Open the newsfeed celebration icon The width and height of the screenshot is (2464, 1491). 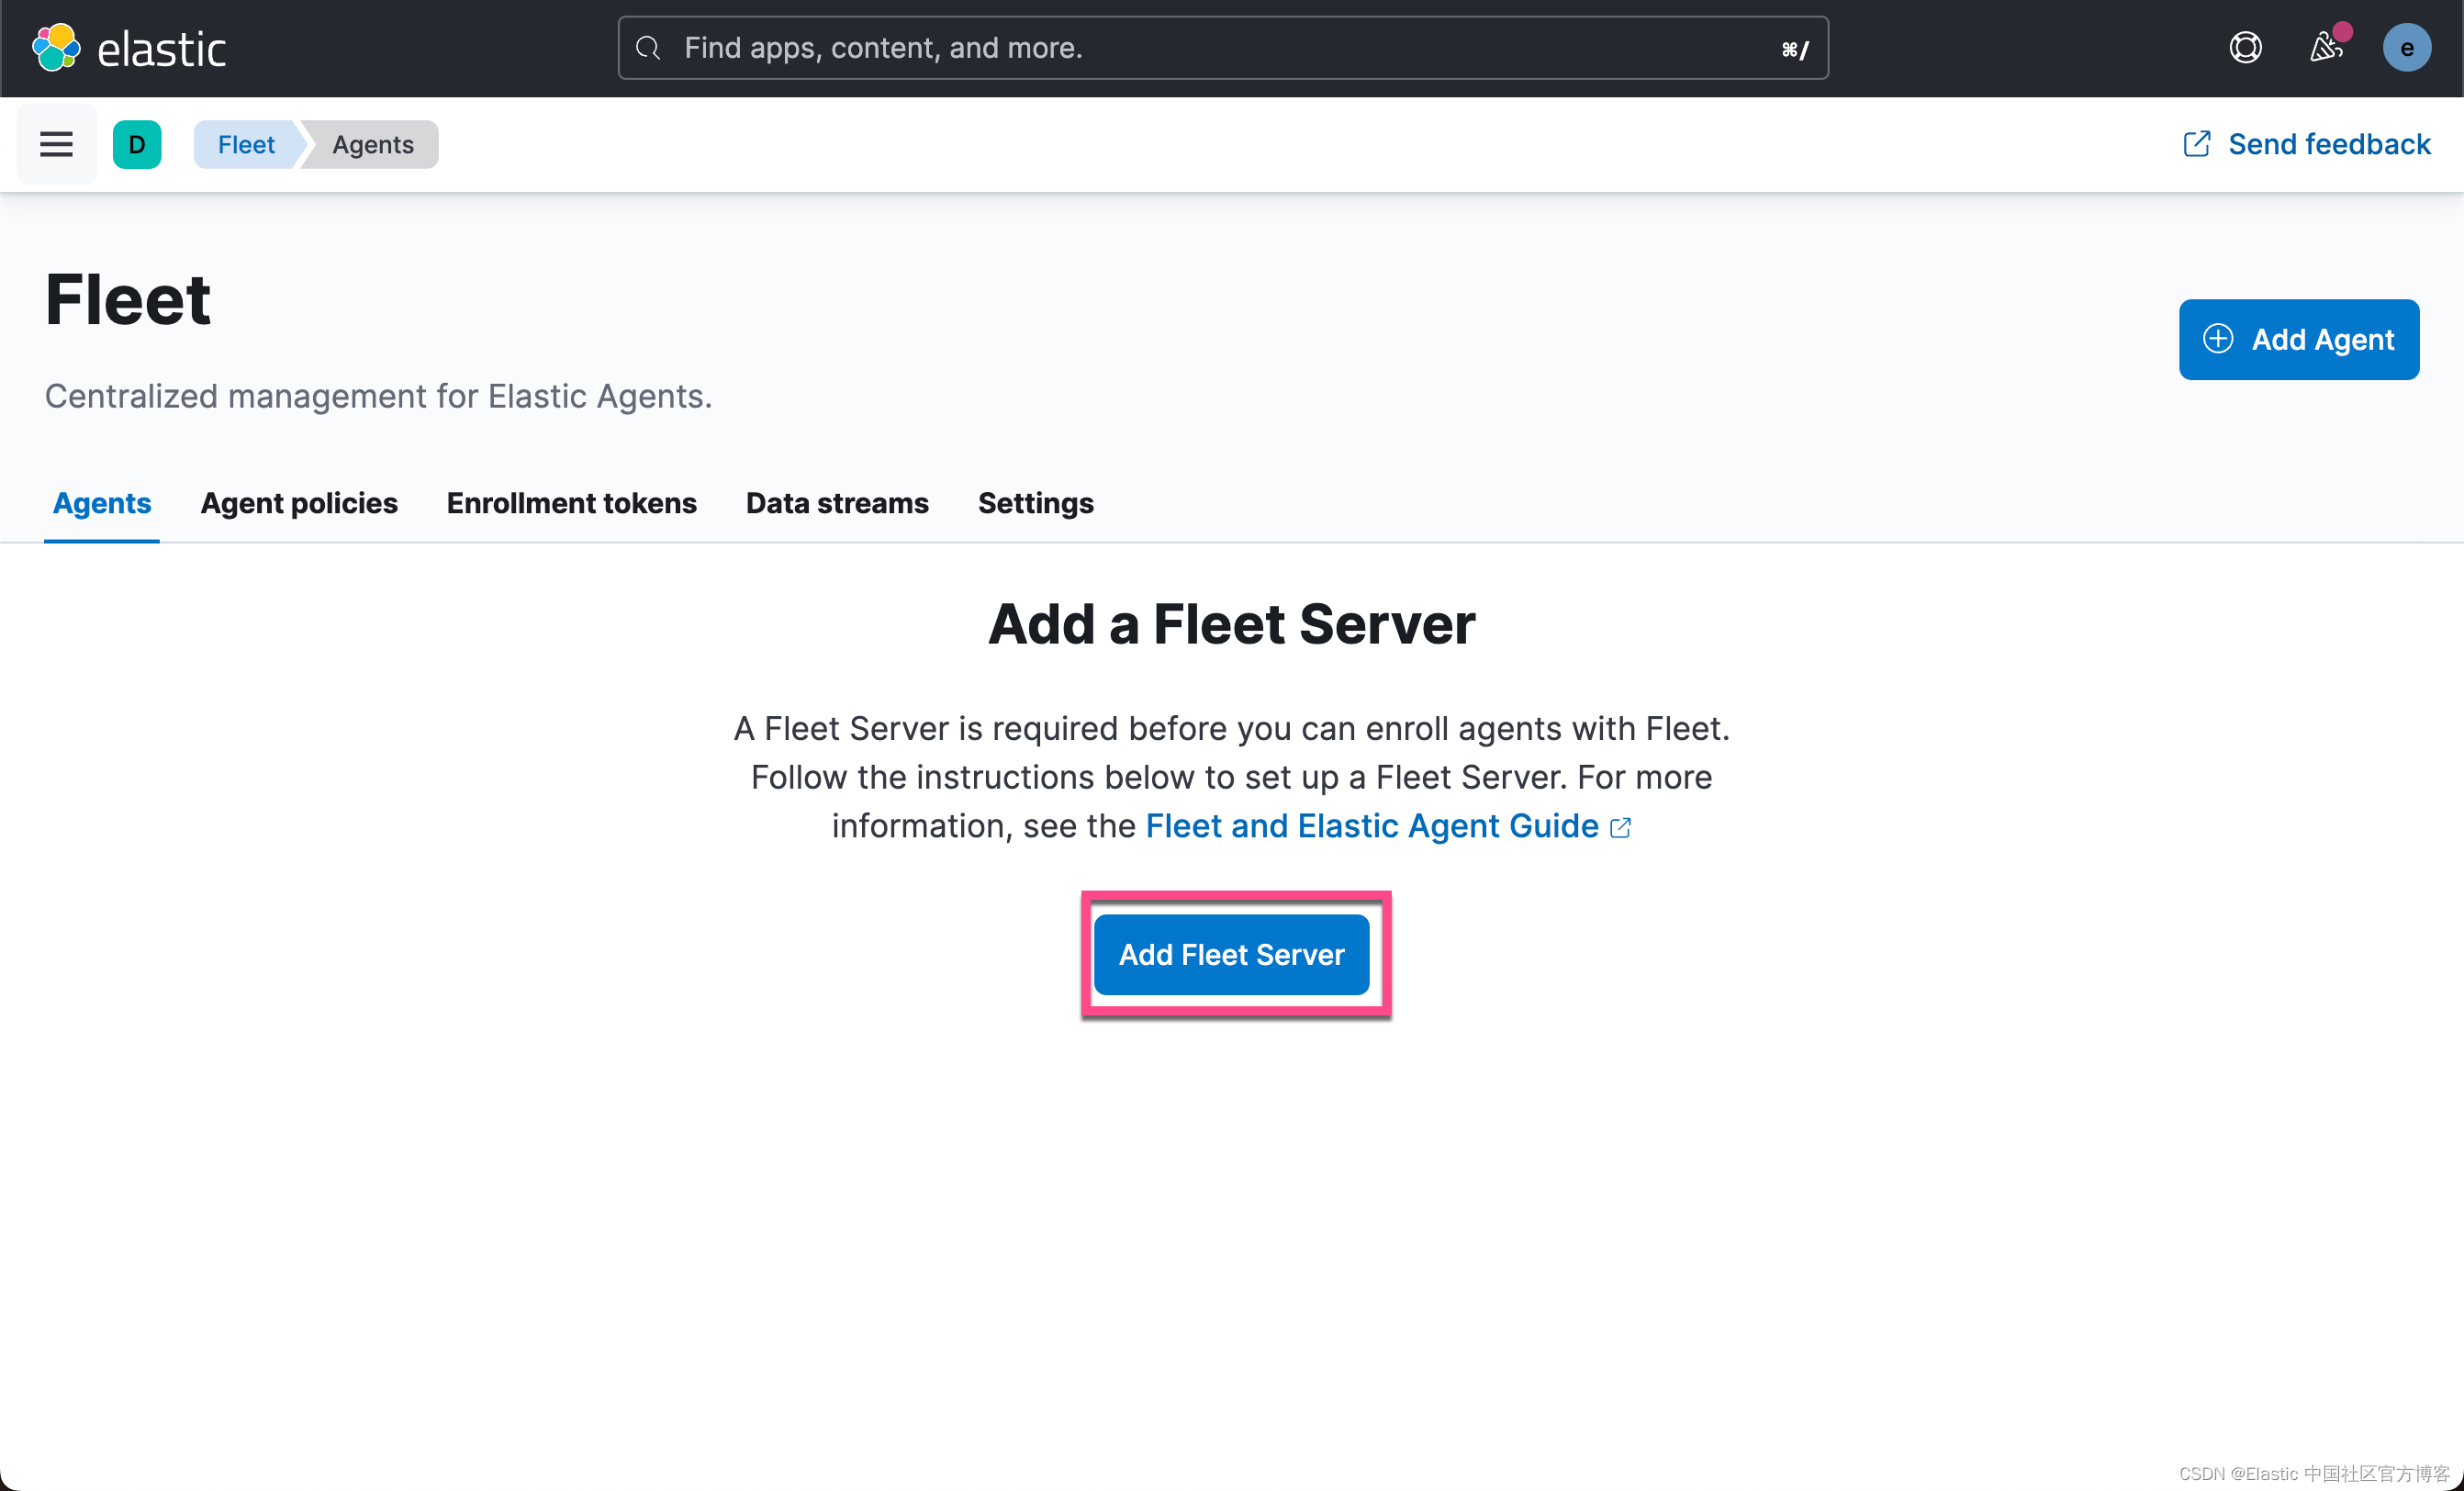pos(2326,48)
